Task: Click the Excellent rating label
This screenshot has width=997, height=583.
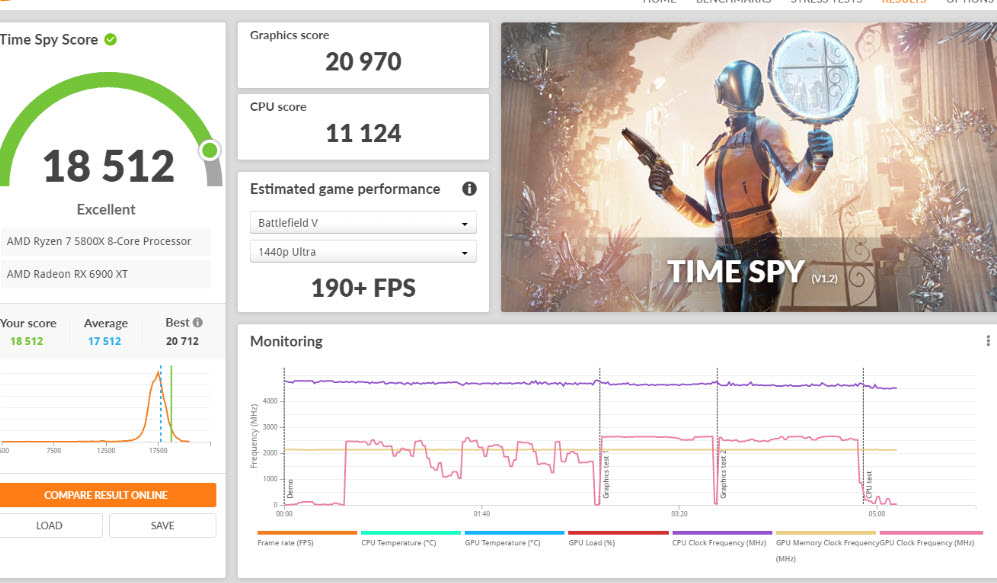Action: tap(106, 210)
